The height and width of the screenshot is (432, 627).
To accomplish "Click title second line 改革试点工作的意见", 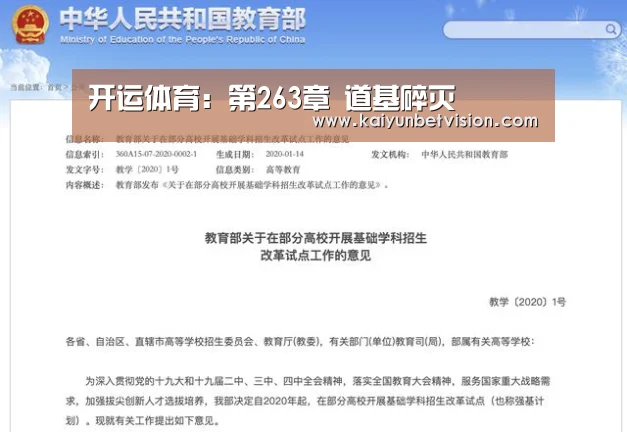I will tap(316, 255).
